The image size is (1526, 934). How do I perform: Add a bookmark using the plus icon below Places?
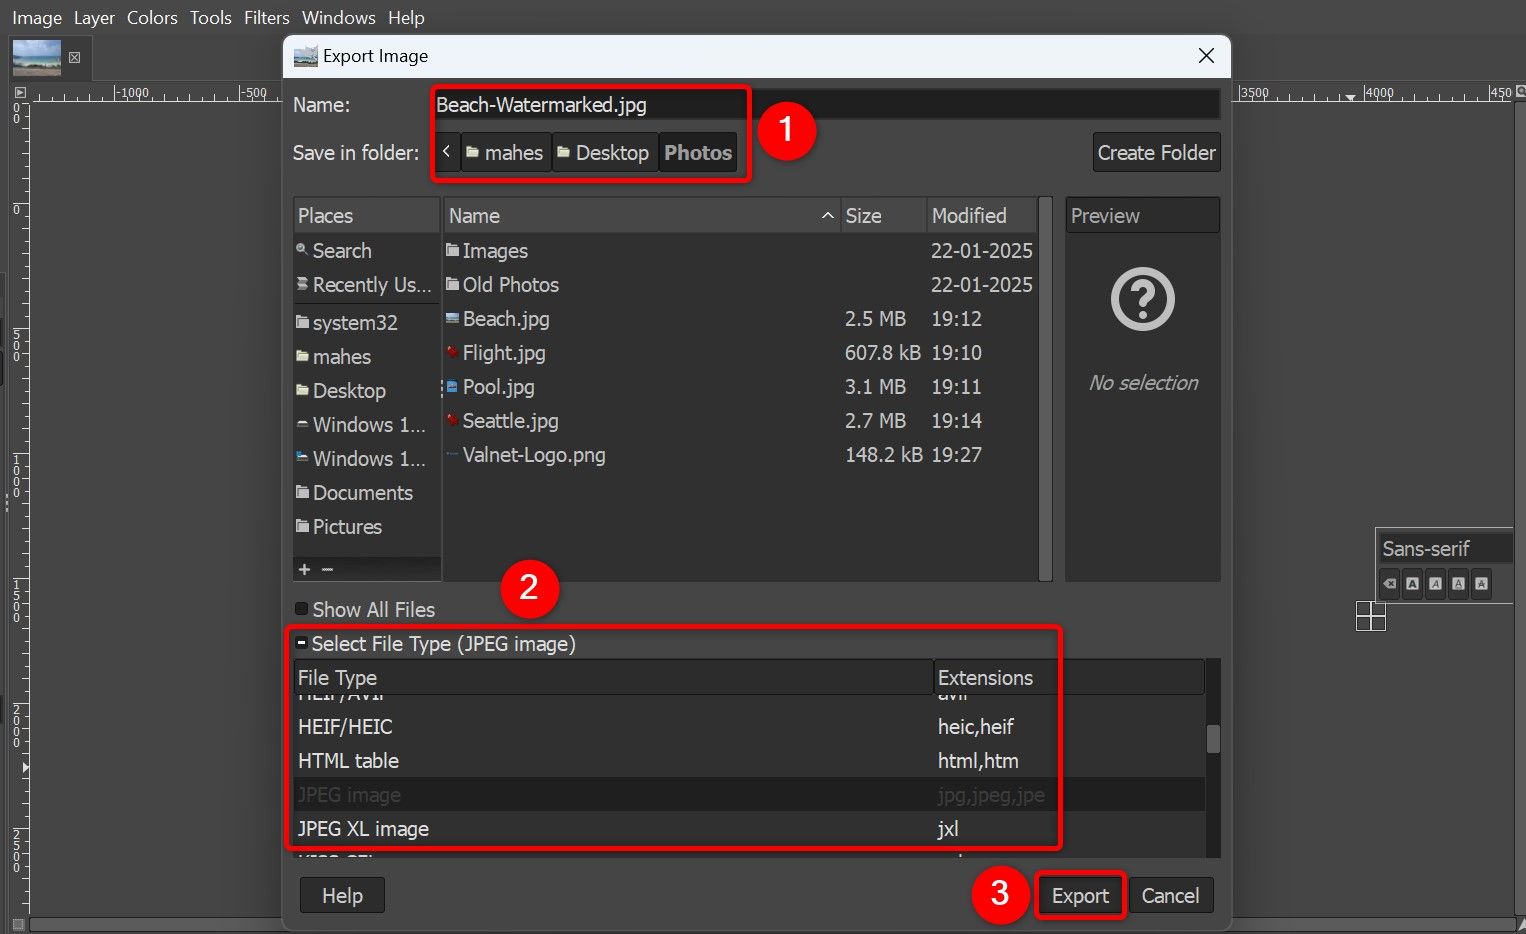(x=305, y=569)
